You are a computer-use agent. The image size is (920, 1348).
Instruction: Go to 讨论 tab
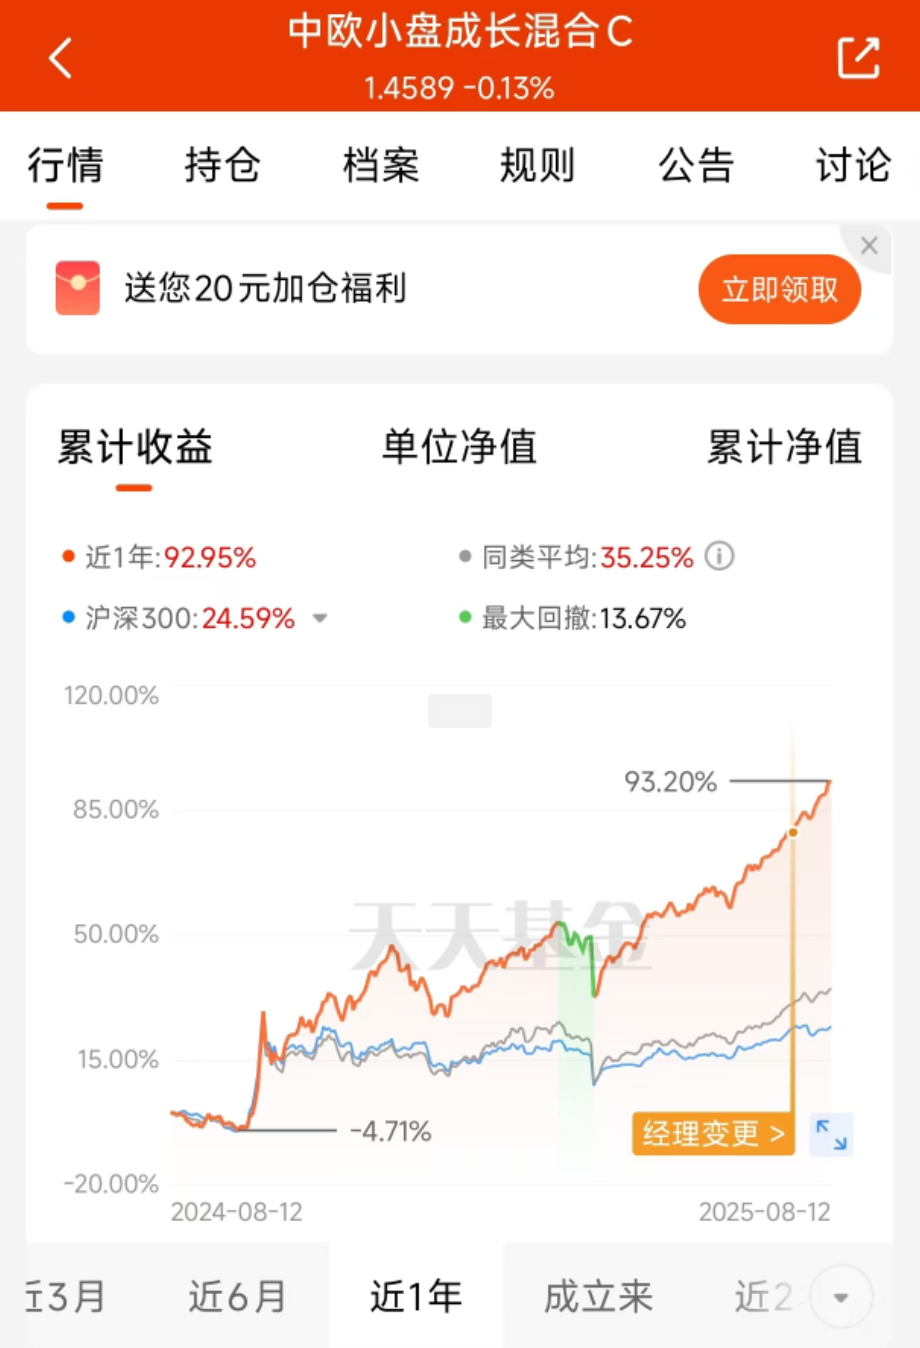click(853, 165)
